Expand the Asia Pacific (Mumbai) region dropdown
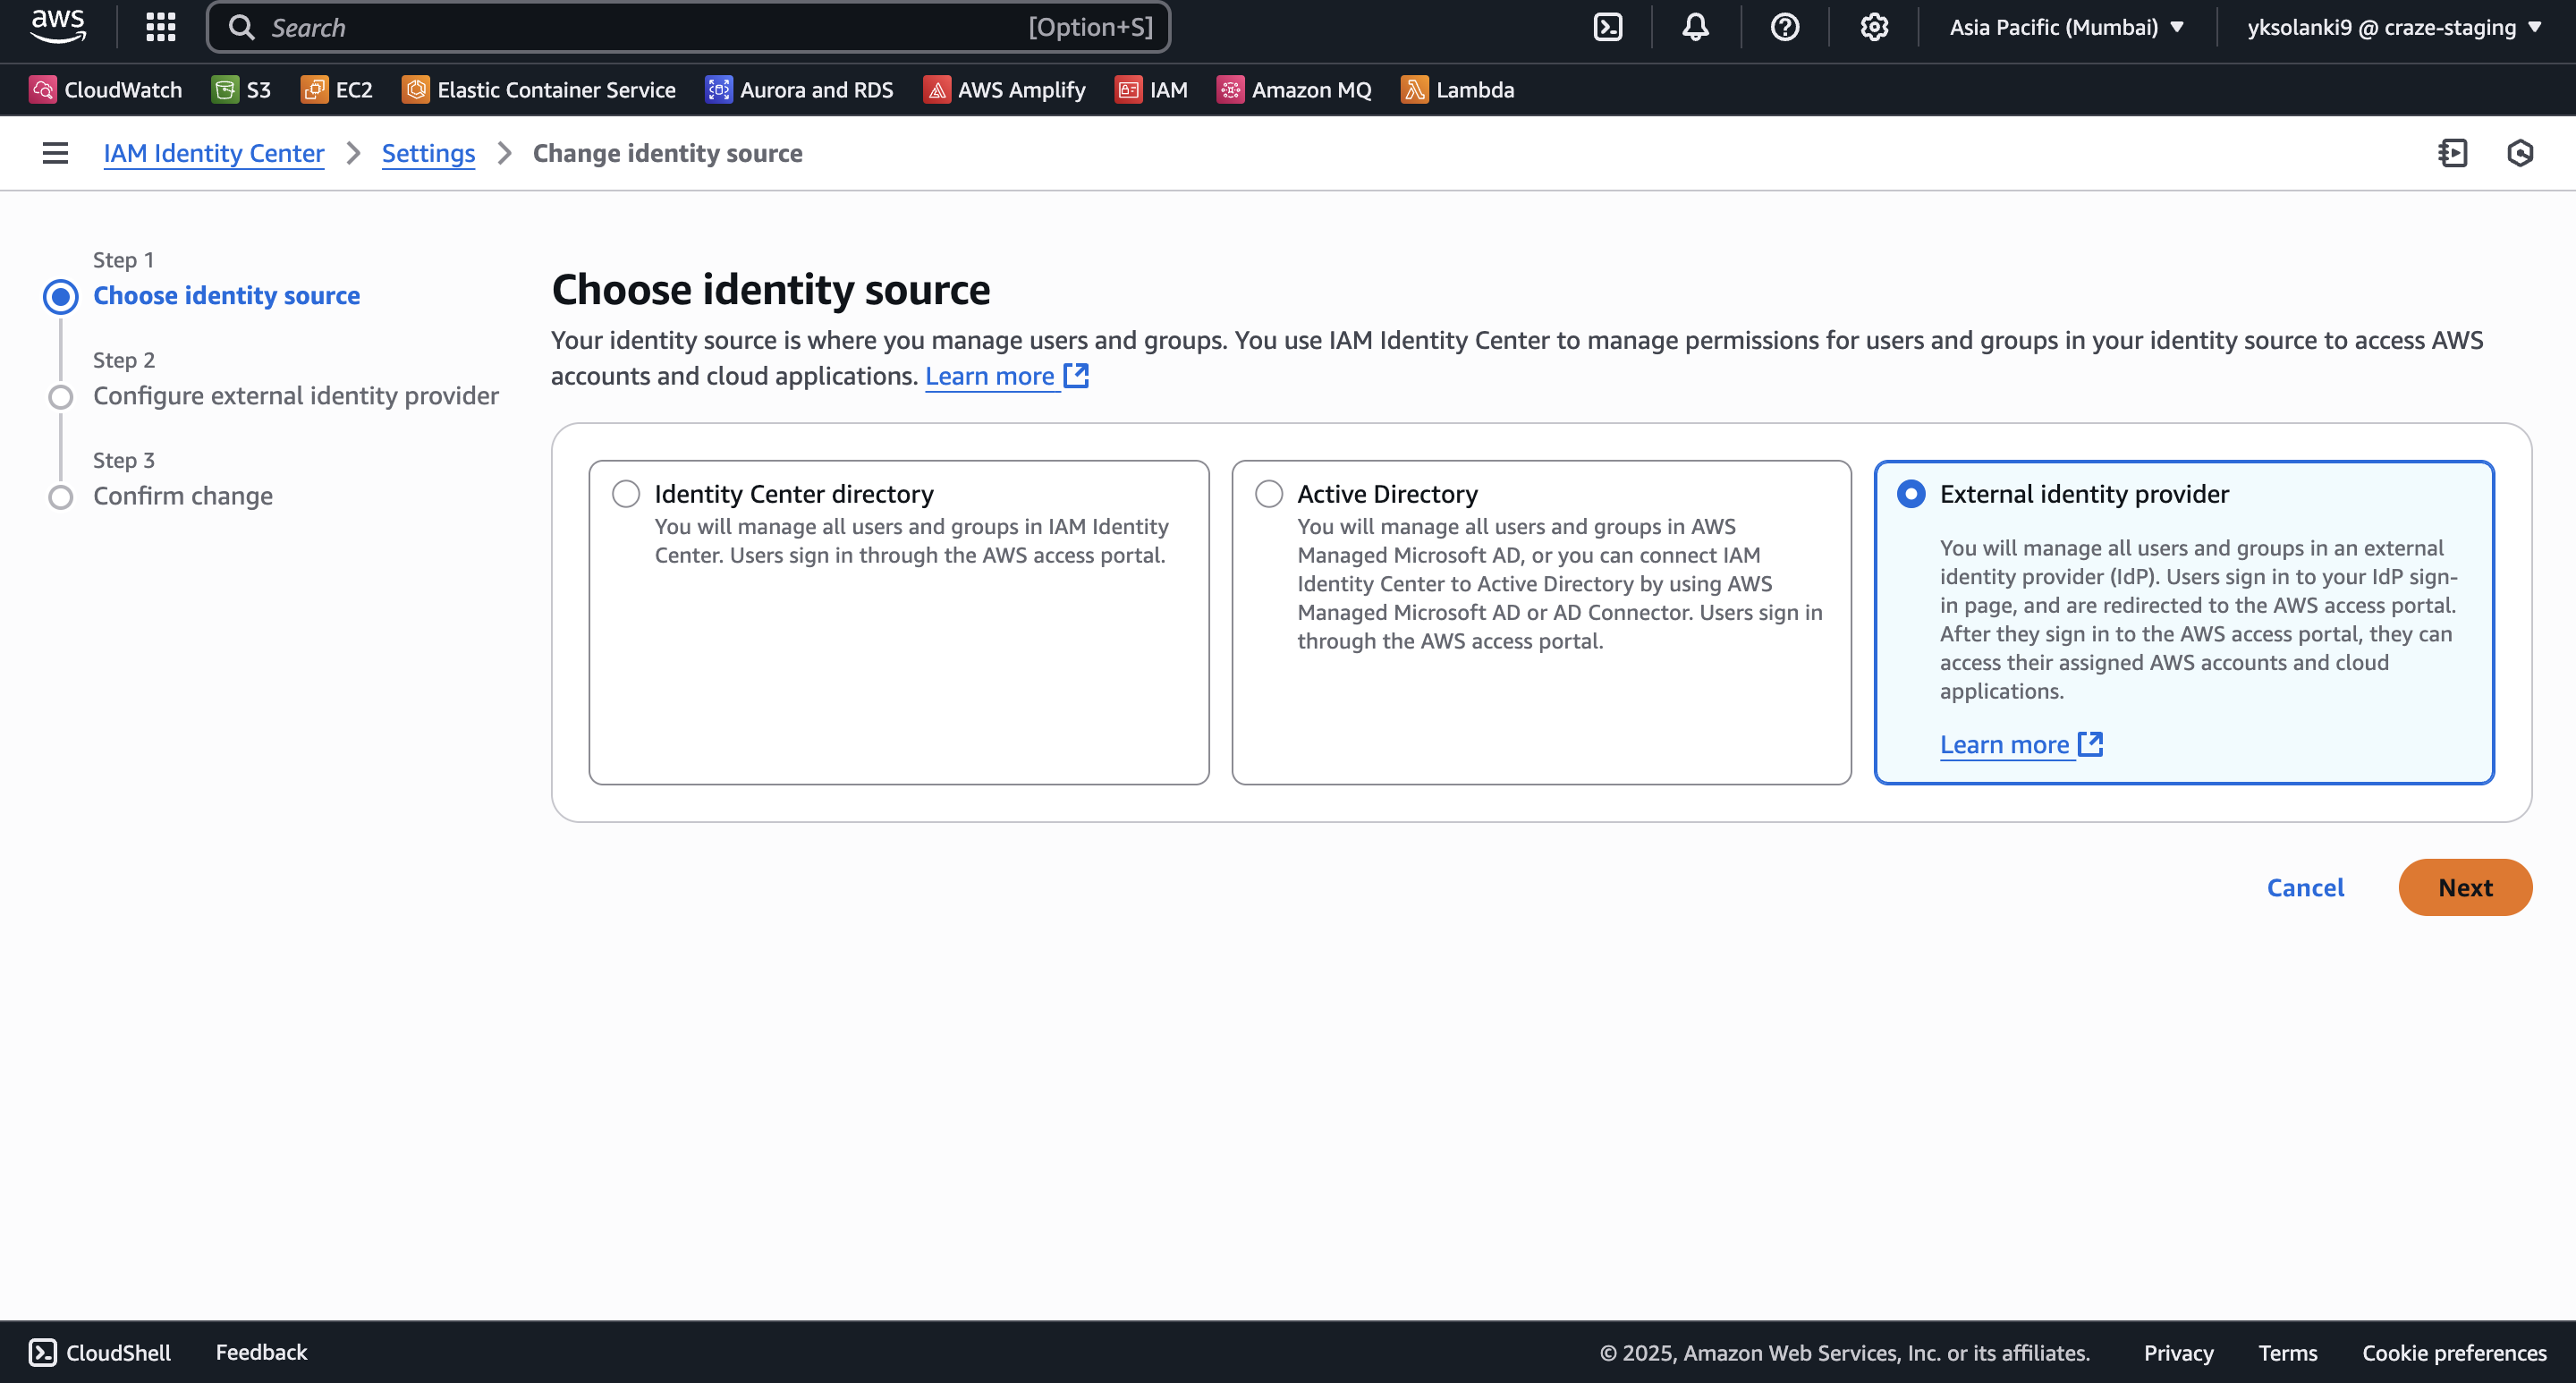Image resolution: width=2576 pixels, height=1383 pixels. click(2066, 27)
